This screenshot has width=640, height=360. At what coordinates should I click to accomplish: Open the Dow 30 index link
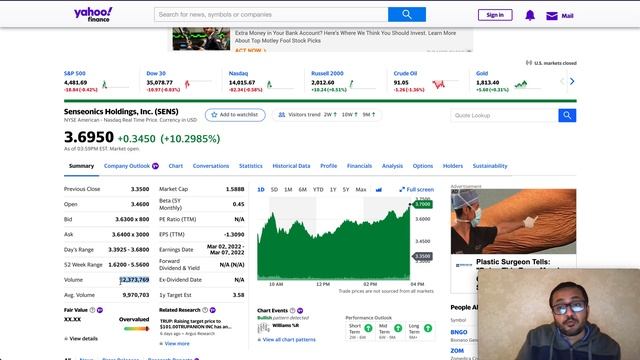click(156, 73)
